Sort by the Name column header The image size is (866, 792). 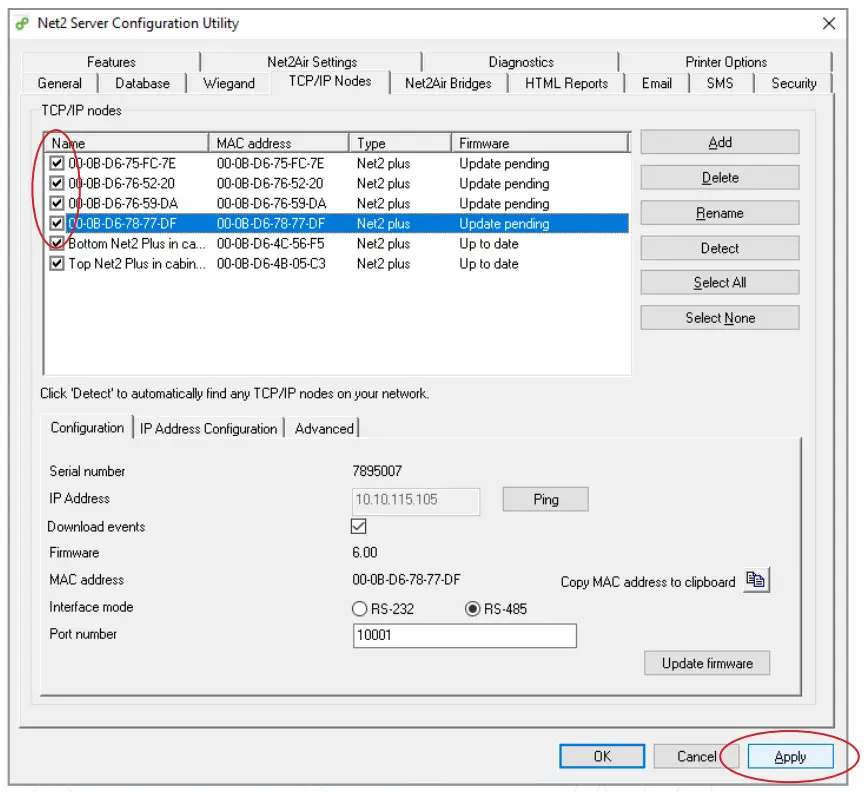pyautogui.click(x=126, y=143)
